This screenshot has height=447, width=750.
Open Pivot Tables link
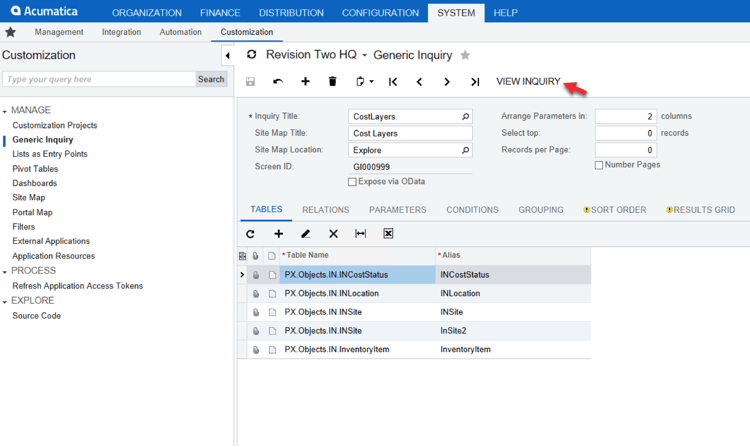coord(35,169)
